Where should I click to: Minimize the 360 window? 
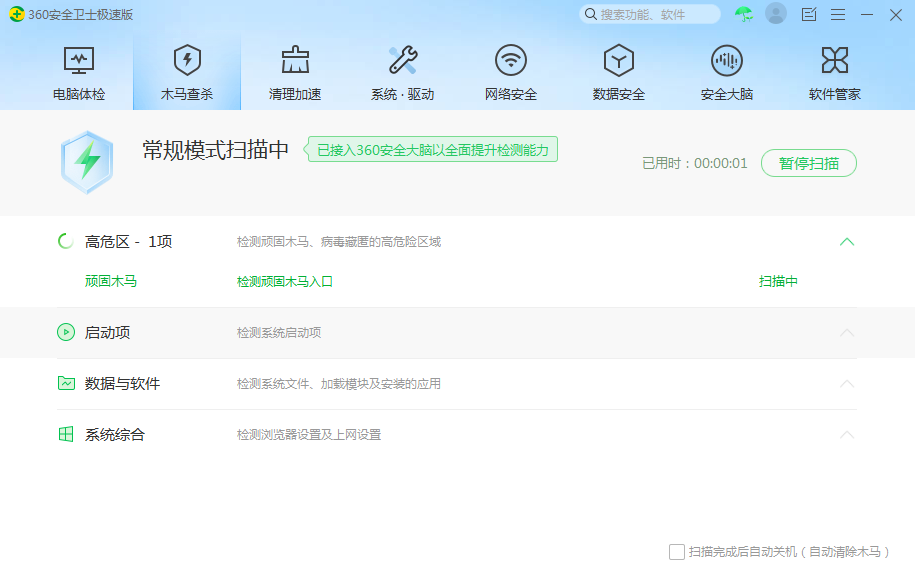867,15
